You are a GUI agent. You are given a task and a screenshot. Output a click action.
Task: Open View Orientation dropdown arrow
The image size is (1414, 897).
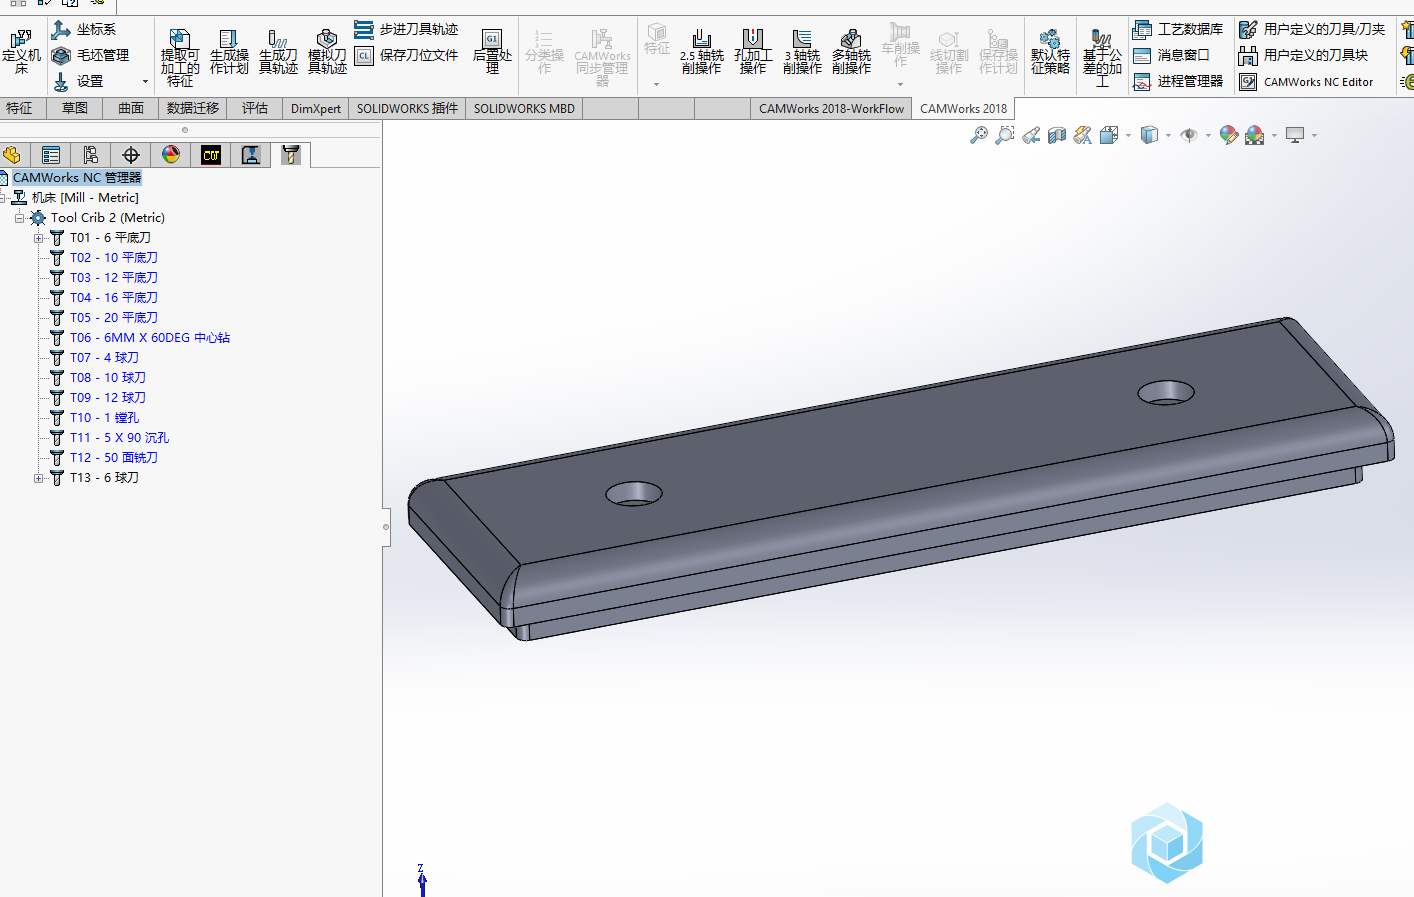coord(1128,135)
